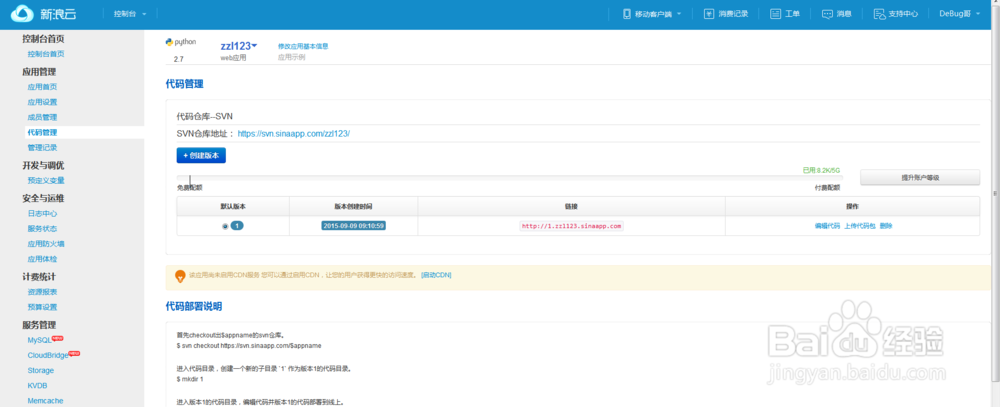The height and width of the screenshot is (407, 1000).
Task: Open 应用防火墙 in sidebar
Action: 45,244
